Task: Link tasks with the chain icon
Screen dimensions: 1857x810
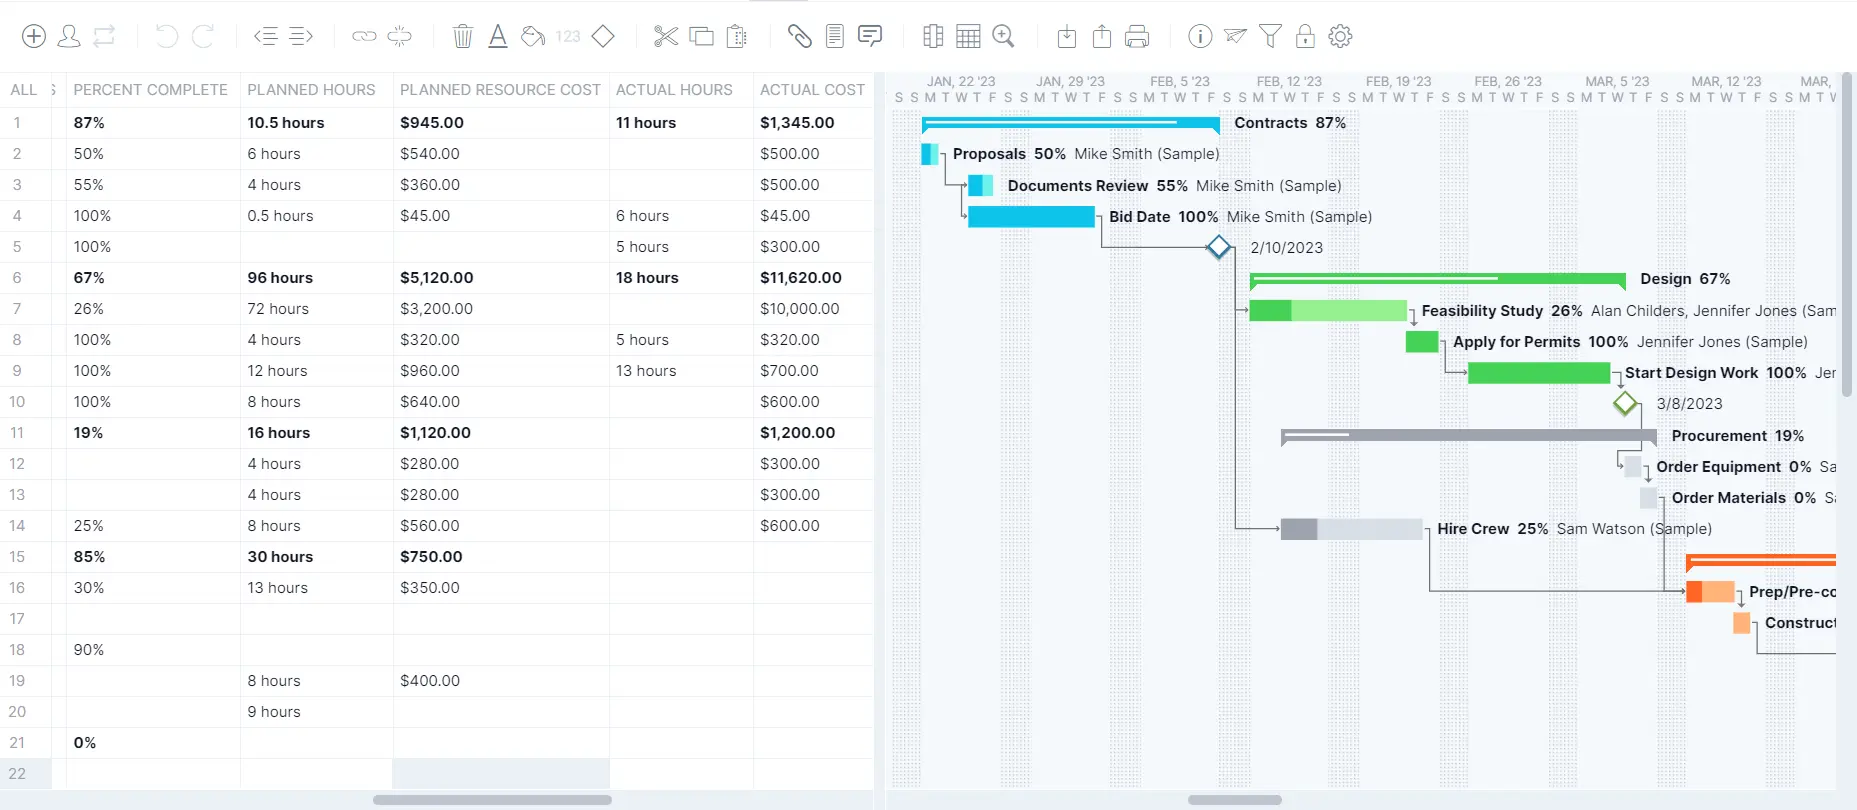Action: coord(364,37)
